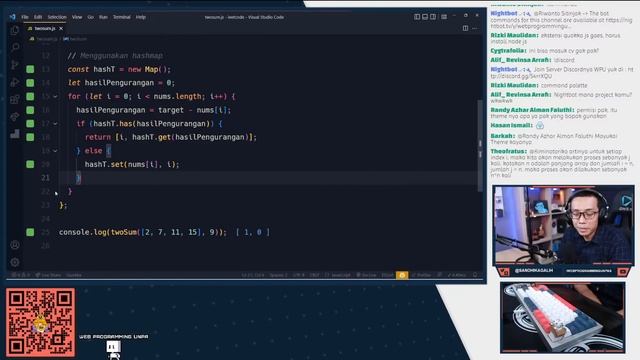Screen dimensions: 640x360
Task: Click the yellow highlighted status bar item
Action: tap(402, 275)
